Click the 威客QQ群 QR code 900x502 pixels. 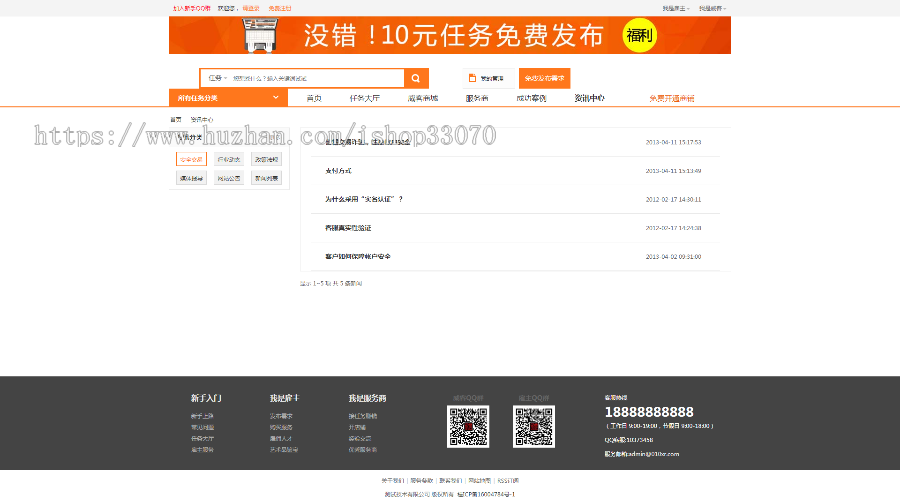point(468,427)
